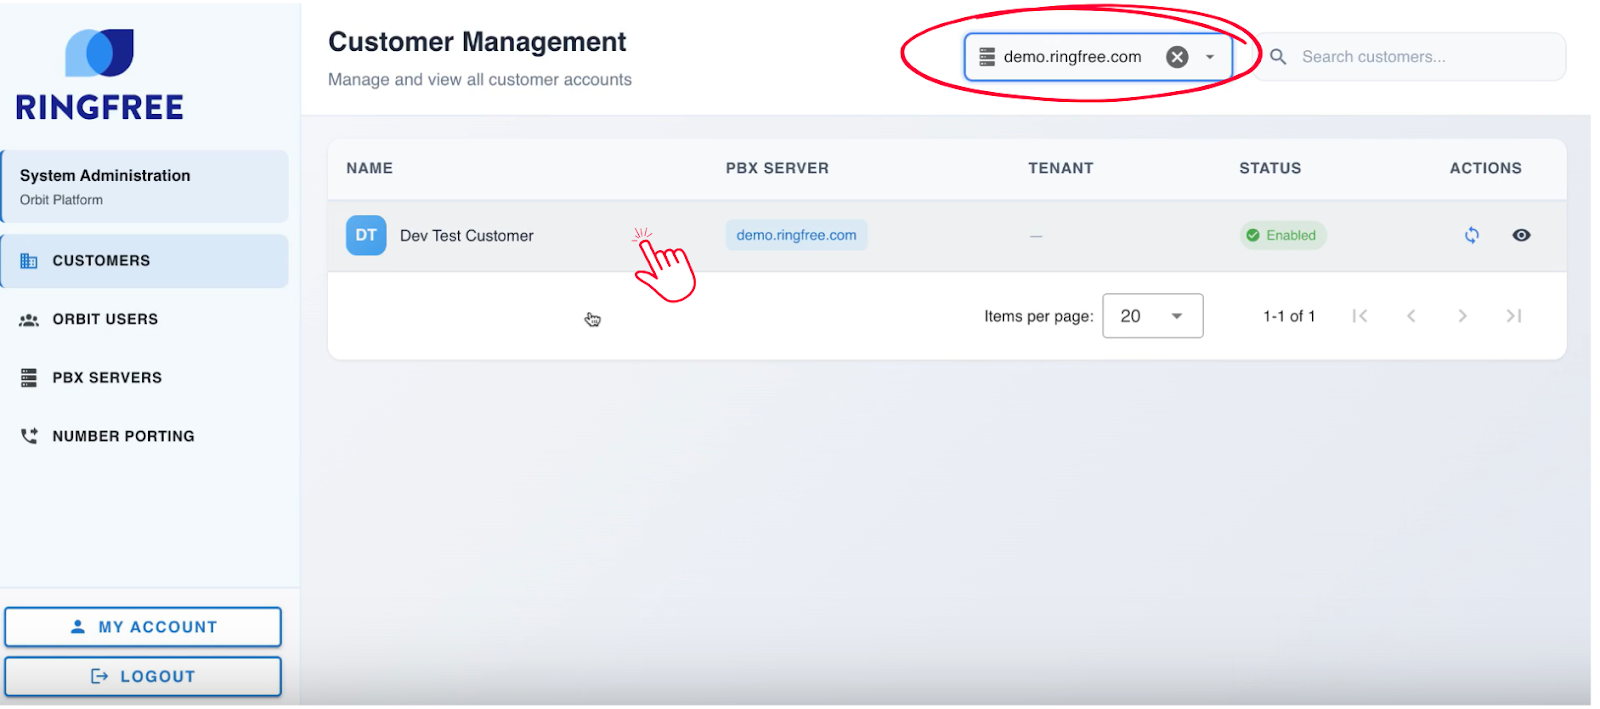Go to previous page arrow
The image size is (1600, 709).
[1411, 316]
